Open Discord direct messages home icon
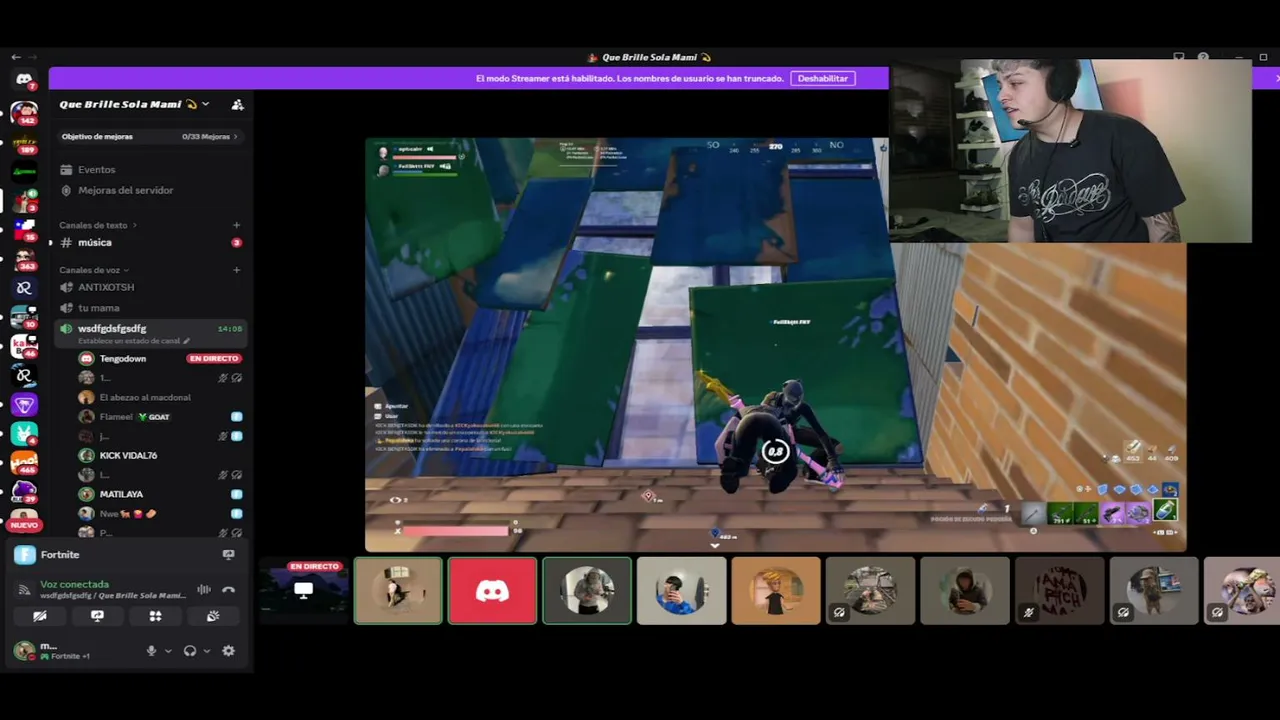 24,79
